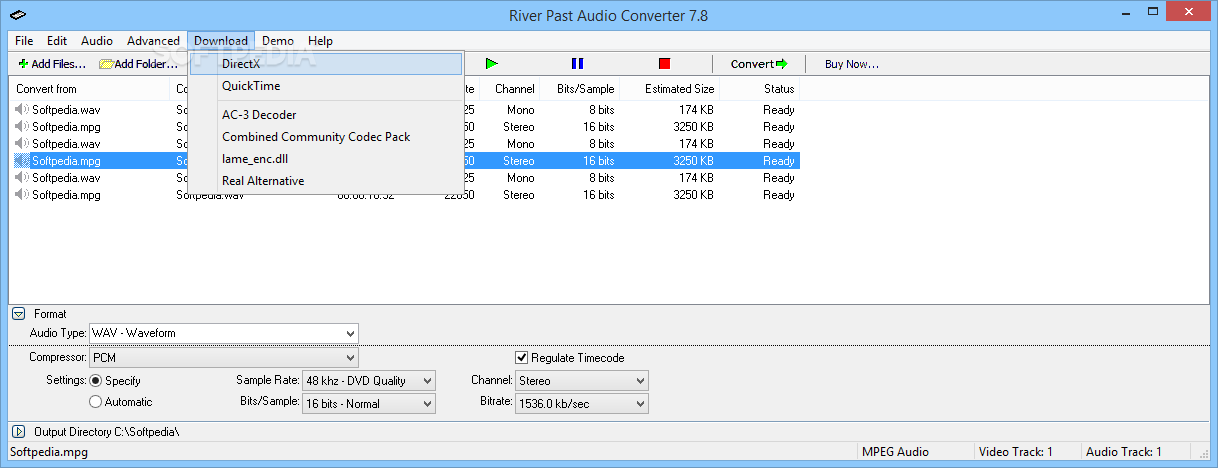
Task: Choose lame_enc.dll from Download menu
Action: (326, 159)
